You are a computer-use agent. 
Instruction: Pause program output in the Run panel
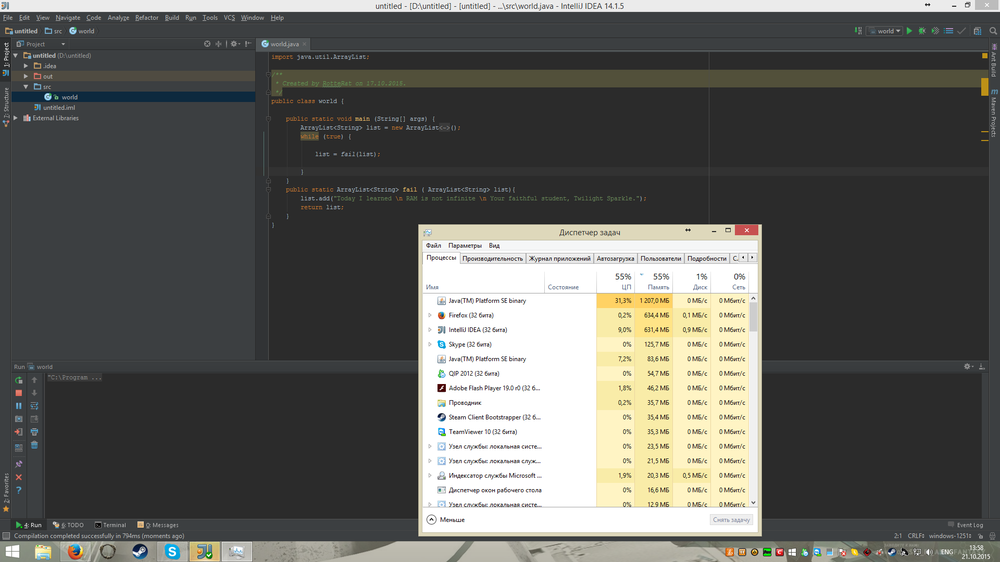pyautogui.click(x=19, y=406)
